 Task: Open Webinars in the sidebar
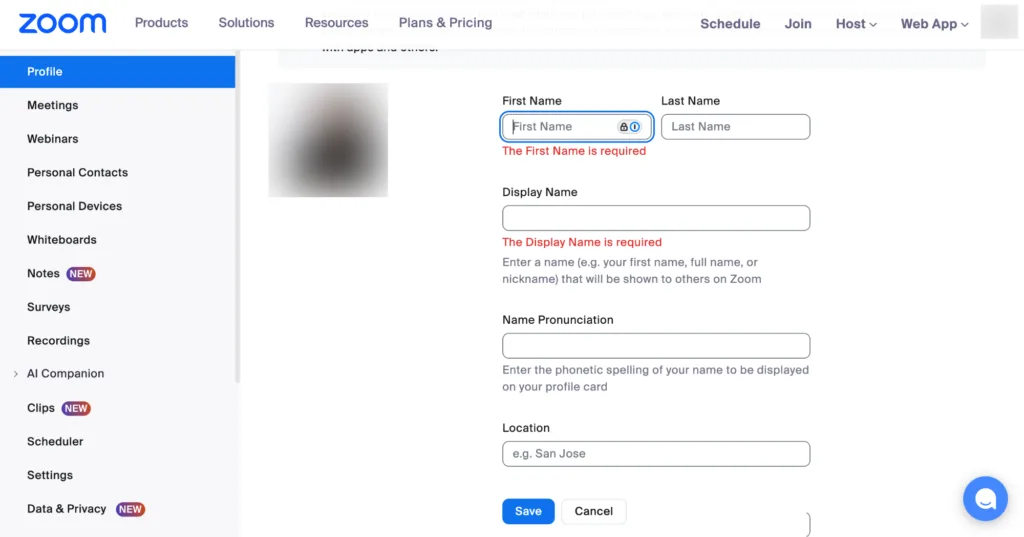[x=52, y=139]
